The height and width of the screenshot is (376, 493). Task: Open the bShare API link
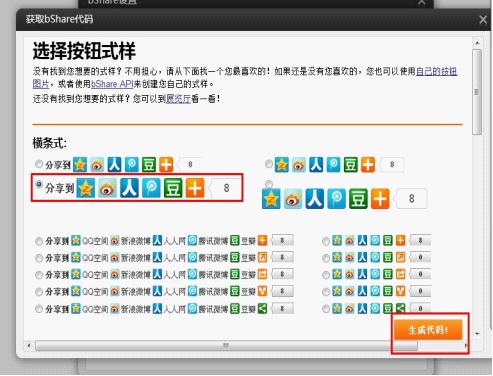tap(112, 84)
